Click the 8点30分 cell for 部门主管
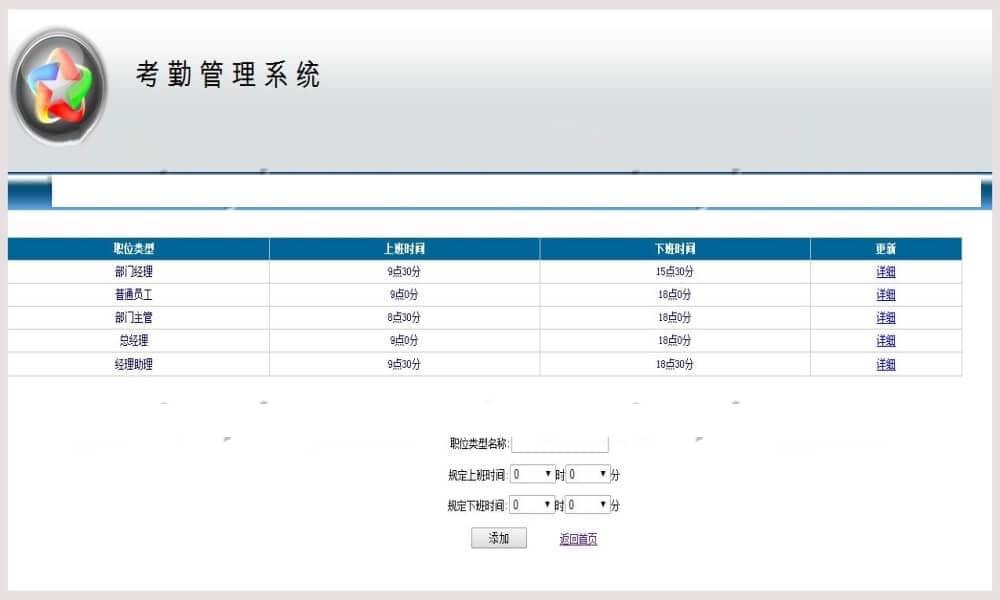This screenshot has height=600, width=1000. [x=404, y=318]
